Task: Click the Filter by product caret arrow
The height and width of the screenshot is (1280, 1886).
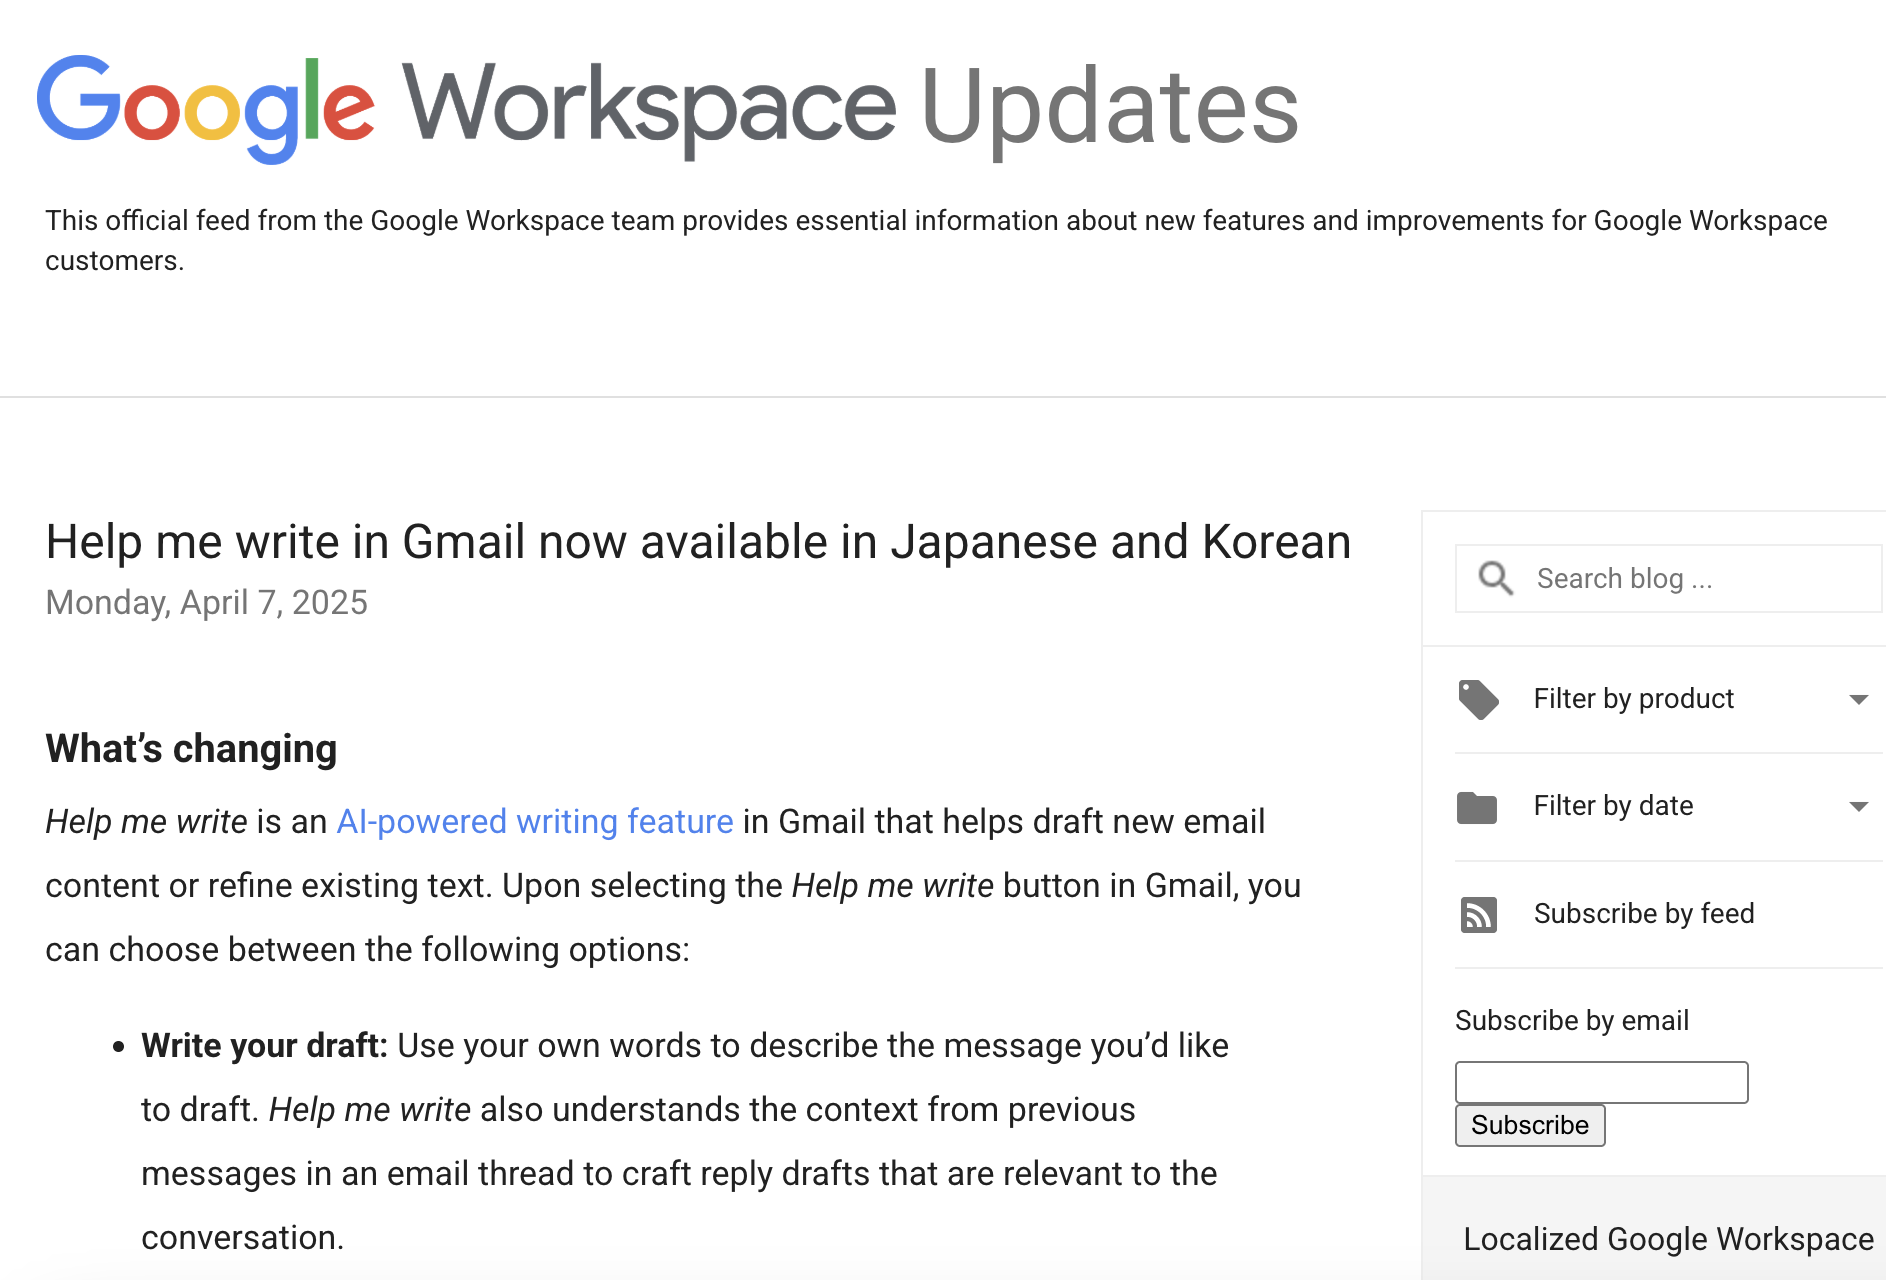Action: click(1860, 699)
